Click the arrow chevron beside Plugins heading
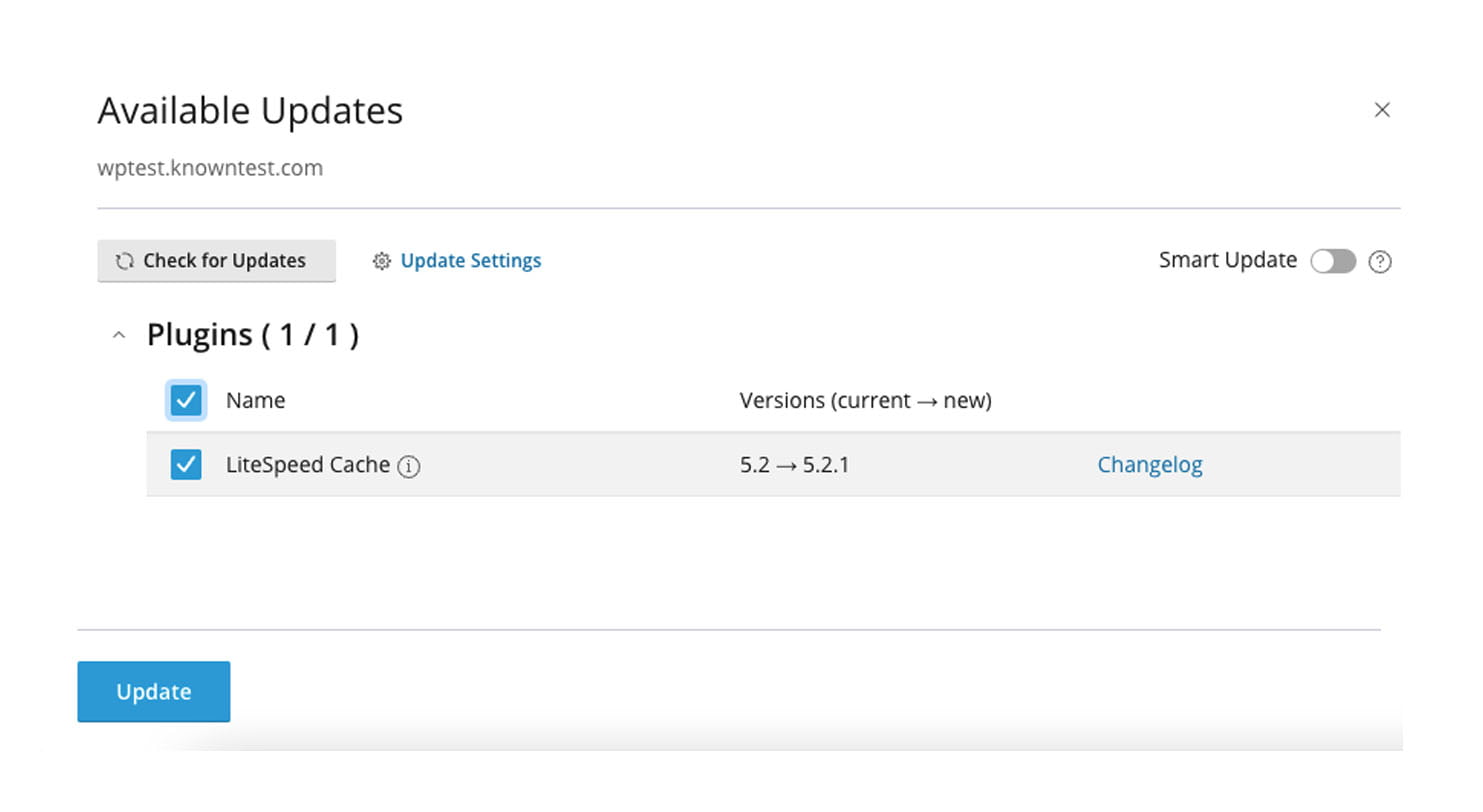 click(x=118, y=334)
